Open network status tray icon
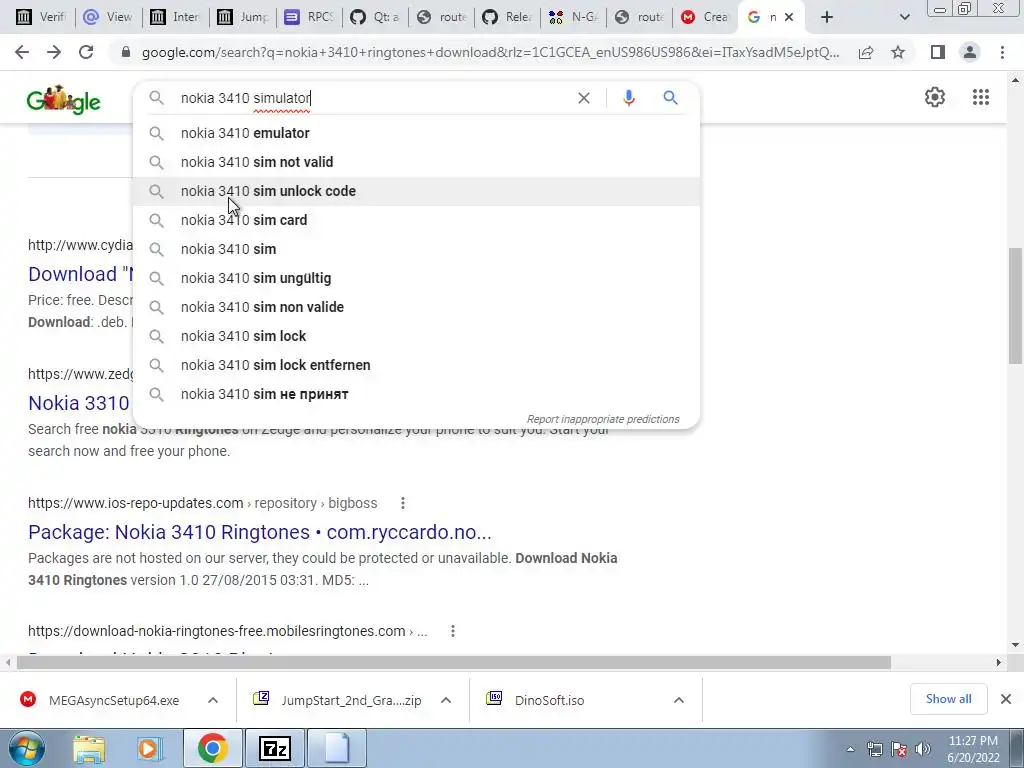This screenshot has height=768, width=1024. 874,749
